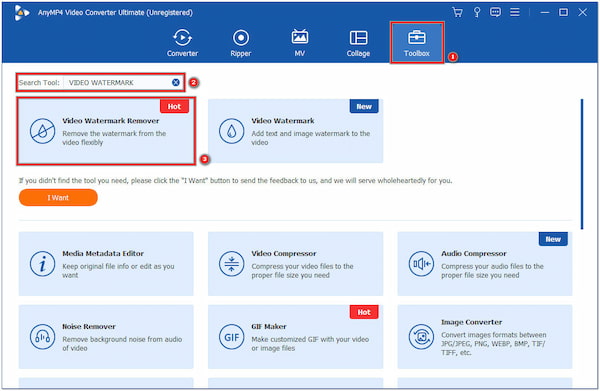This screenshot has width=600, height=391.
Task: Open the Image Converter icon
Action: pos(421,337)
